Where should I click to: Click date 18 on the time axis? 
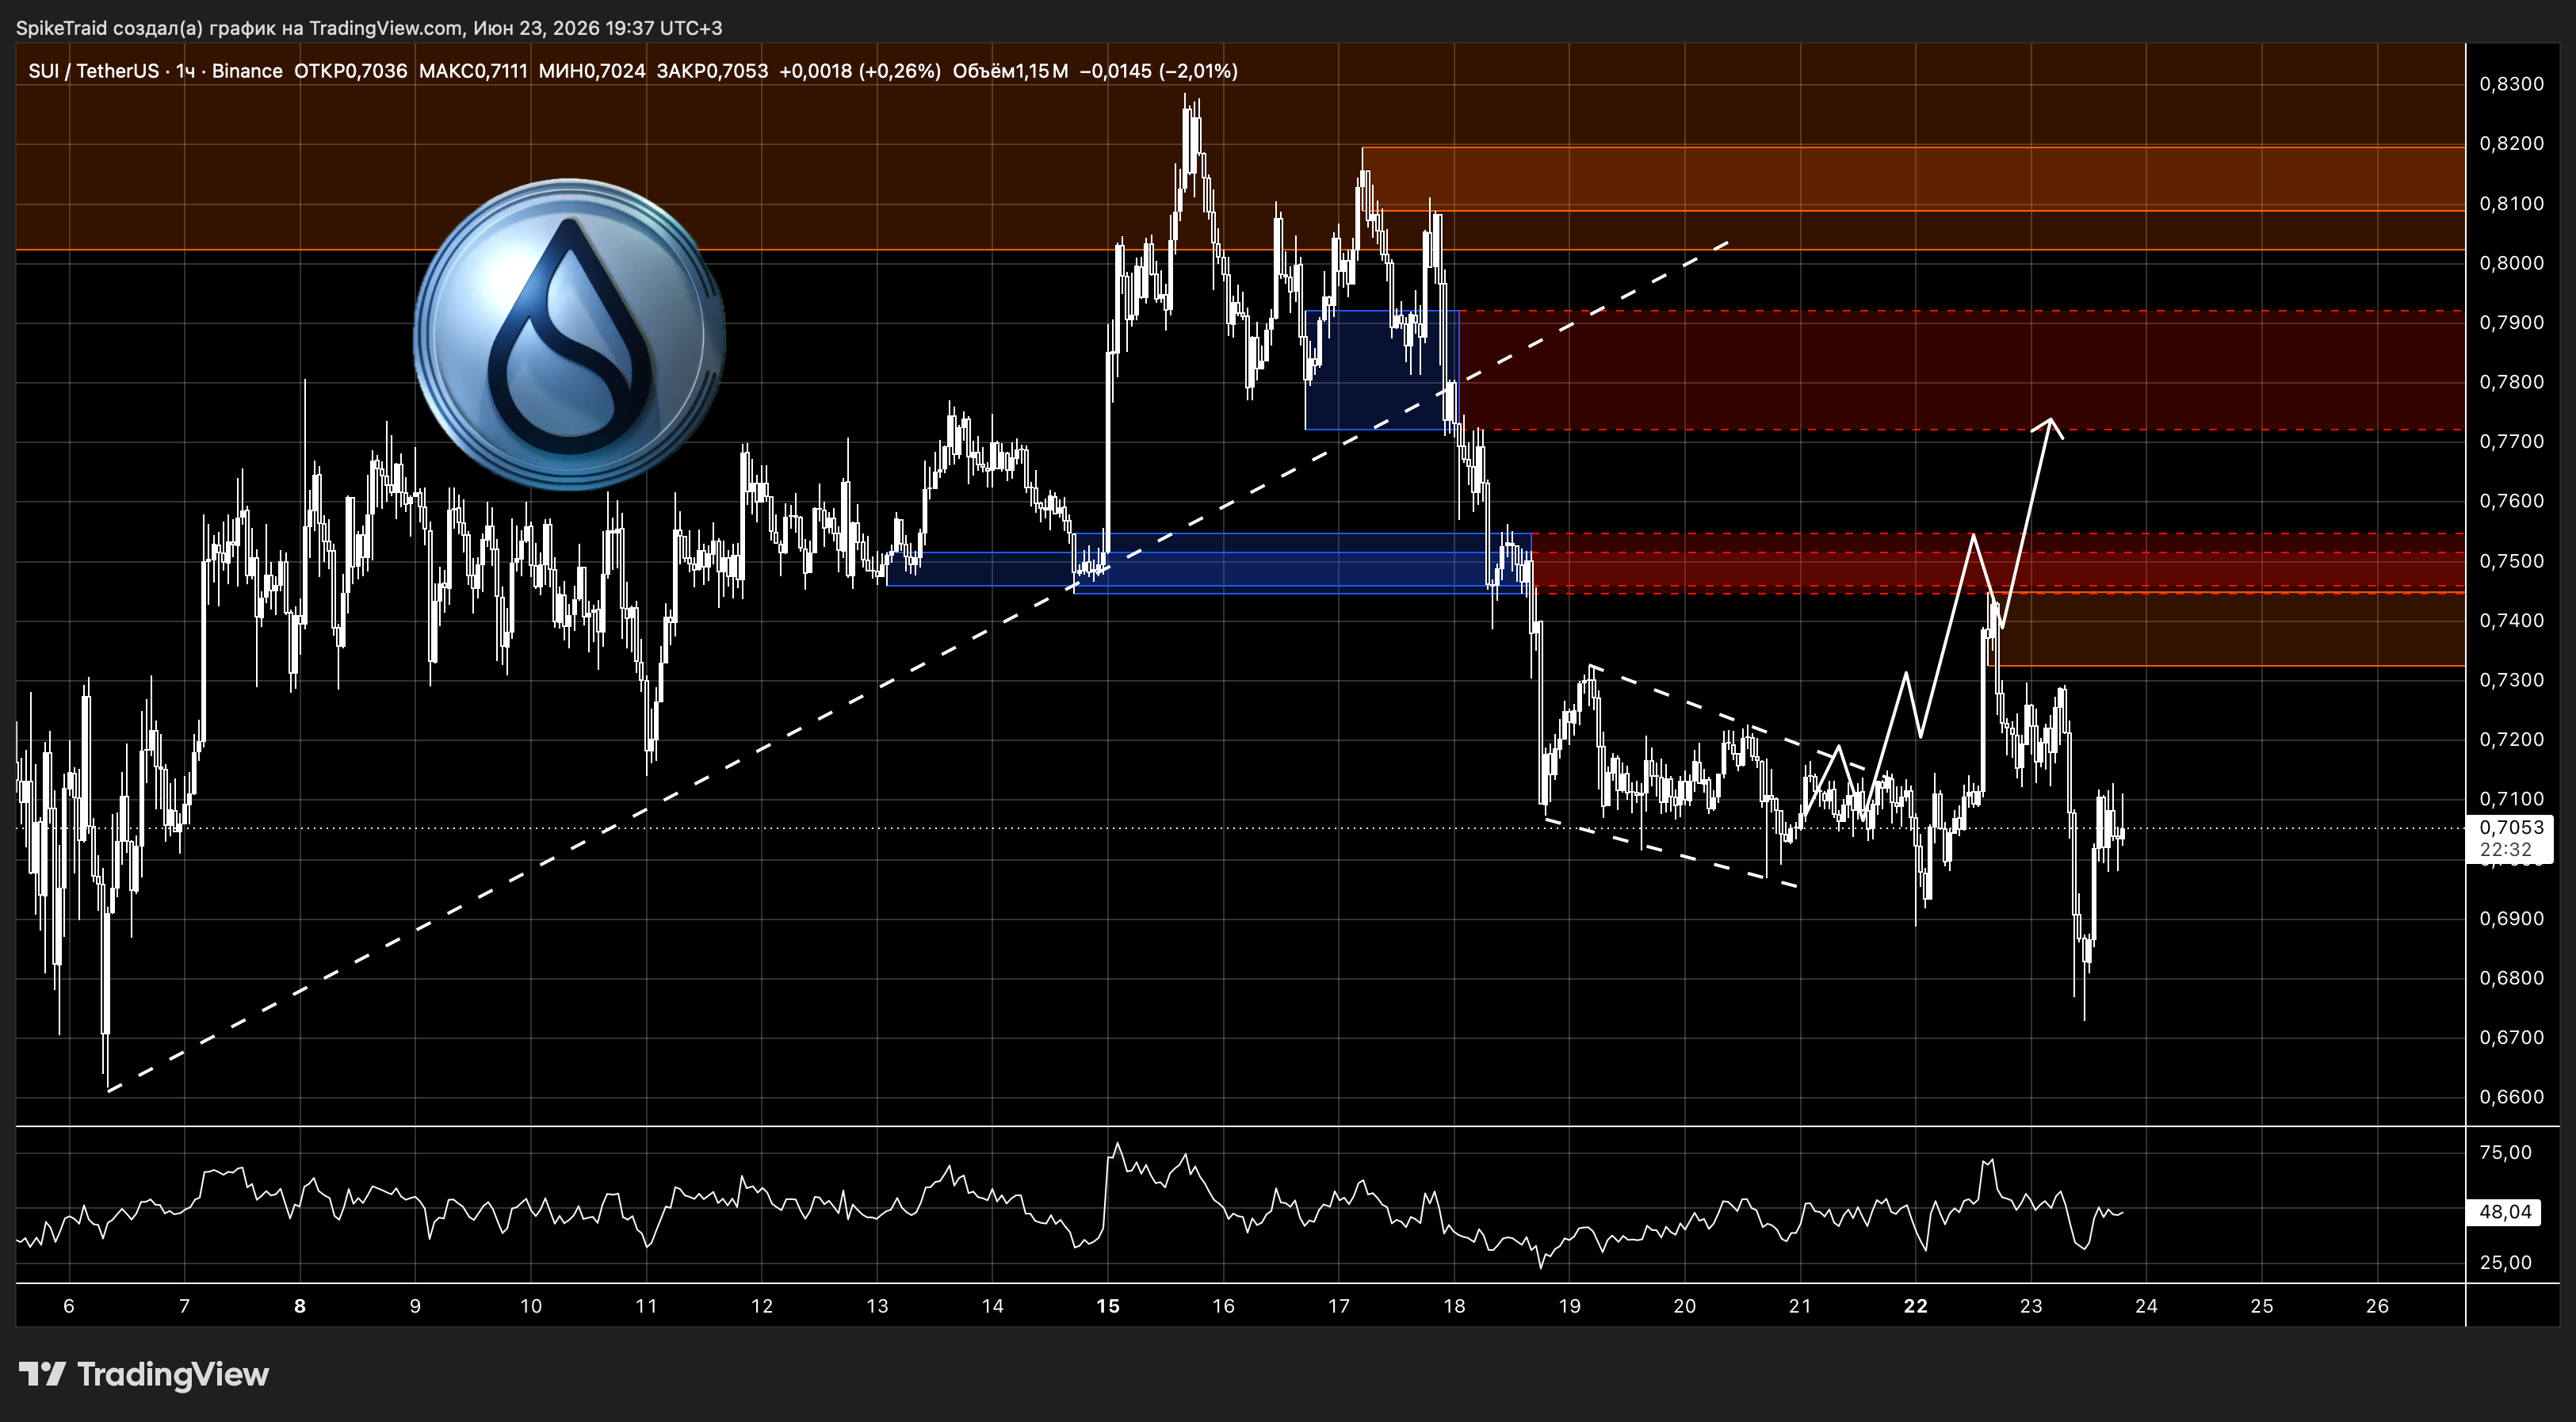(1454, 1306)
